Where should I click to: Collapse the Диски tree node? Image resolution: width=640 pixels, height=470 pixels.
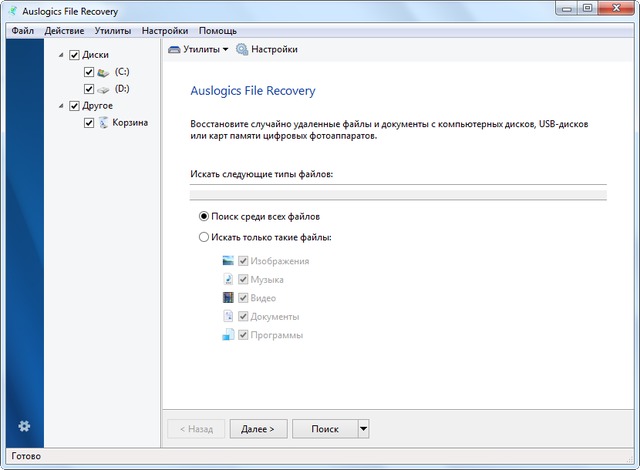pos(61,55)
